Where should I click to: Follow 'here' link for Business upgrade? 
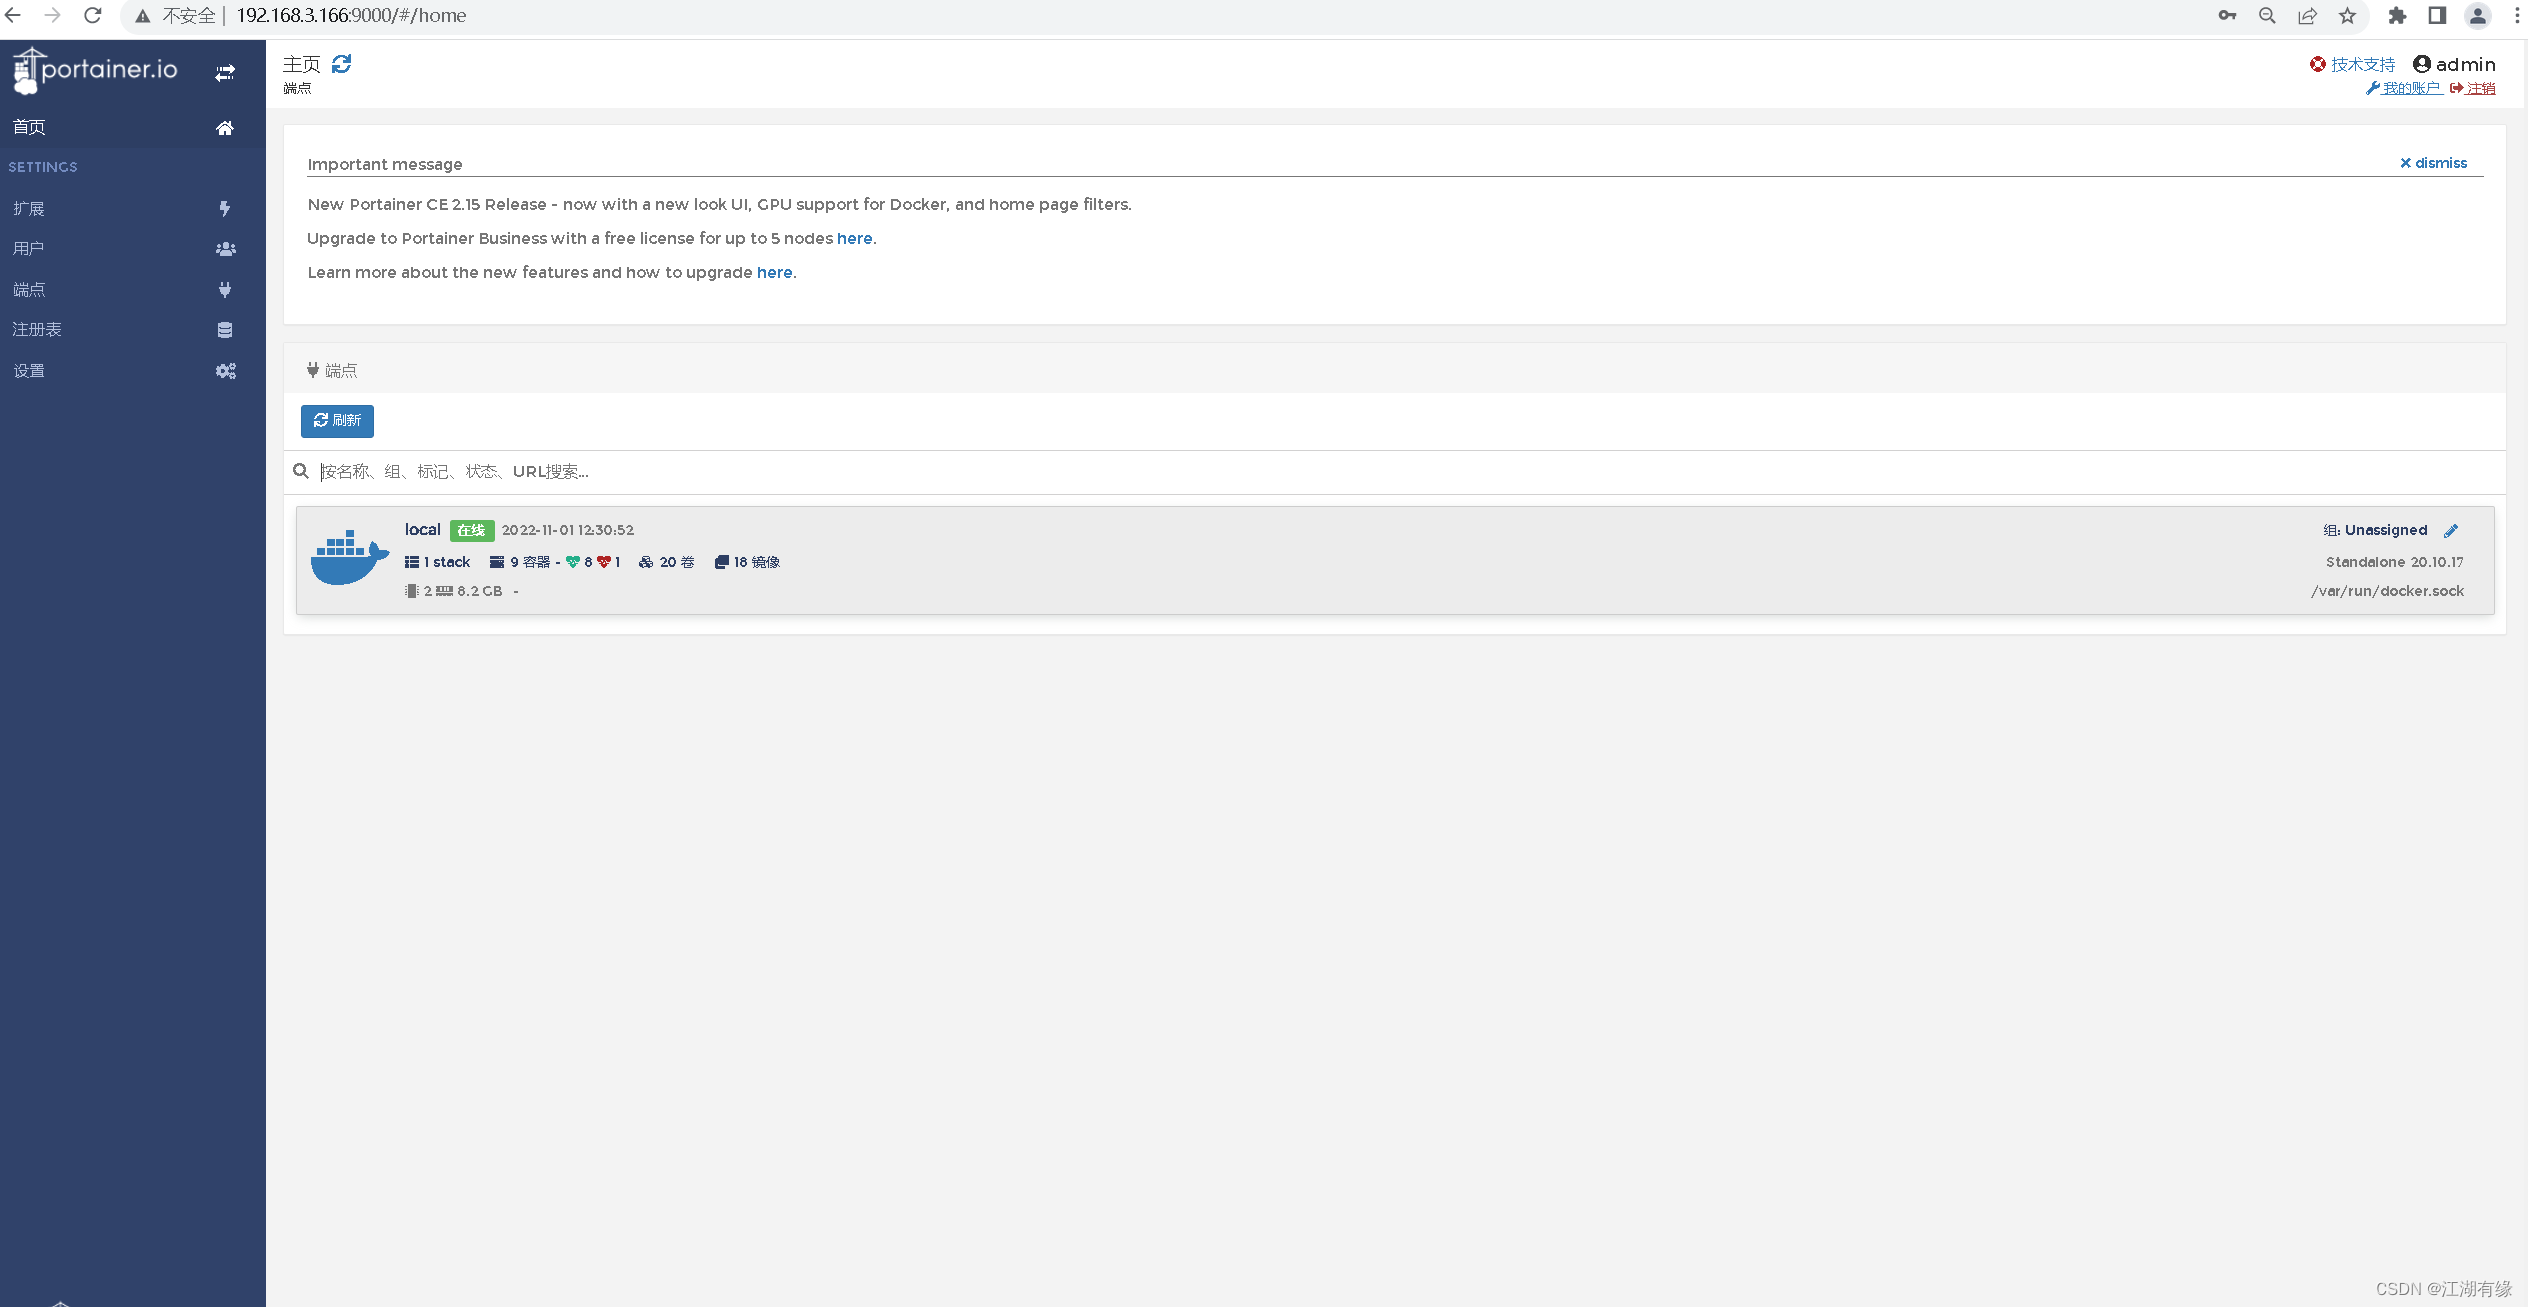(x=854, y=238)
